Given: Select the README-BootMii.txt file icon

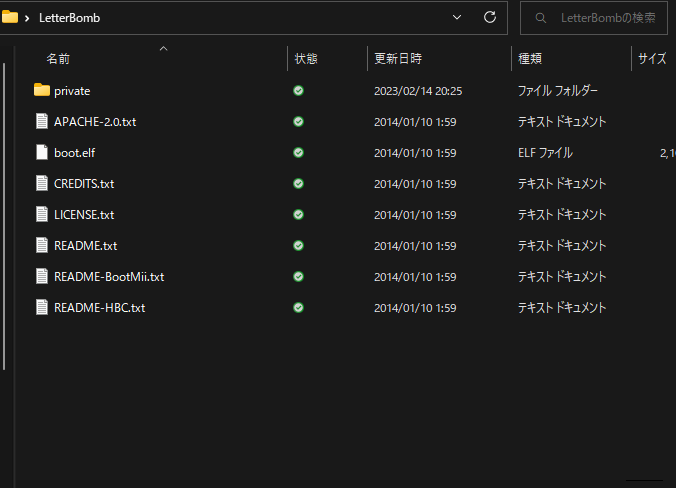Looking at the screenshot, I should 42,276.
